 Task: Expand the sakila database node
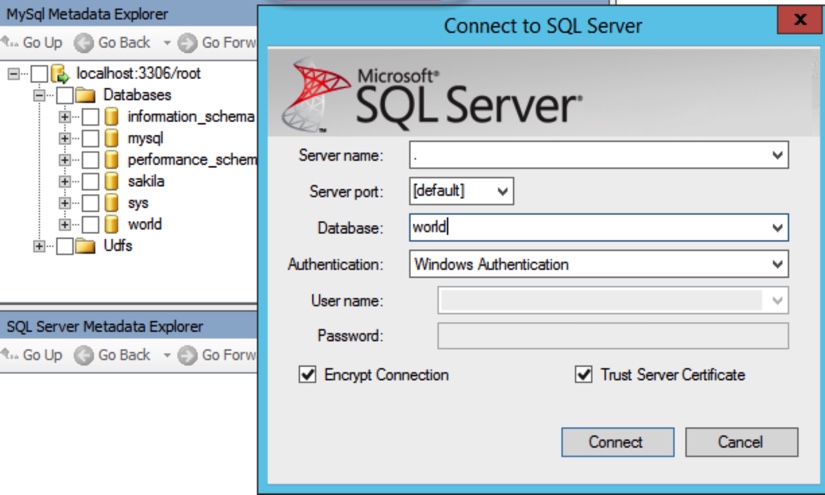pyautogui.click(x=65, y=181)
